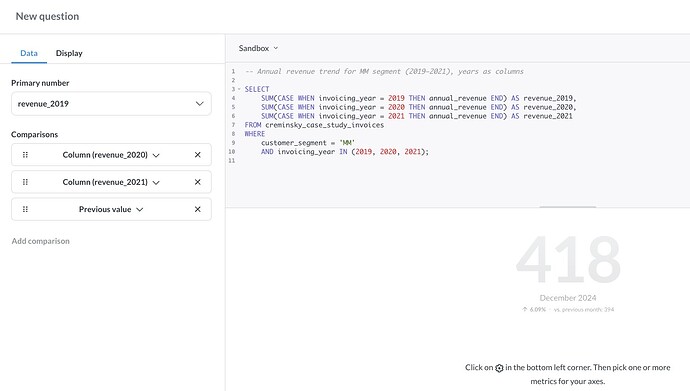The width and height of the screenshot is (690, 391).
Task: Switch to the Display tab
Action: tap(69, 53)
